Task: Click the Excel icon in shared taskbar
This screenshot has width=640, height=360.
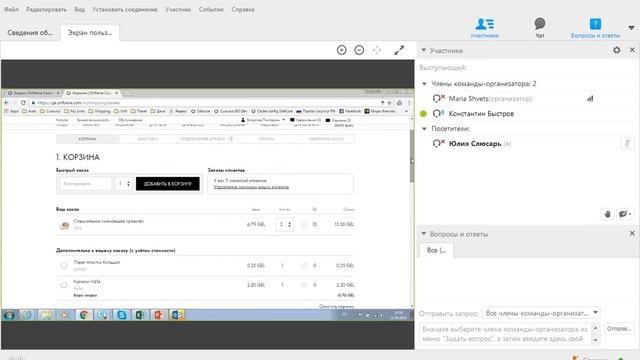Action: [x=140, y=315]
